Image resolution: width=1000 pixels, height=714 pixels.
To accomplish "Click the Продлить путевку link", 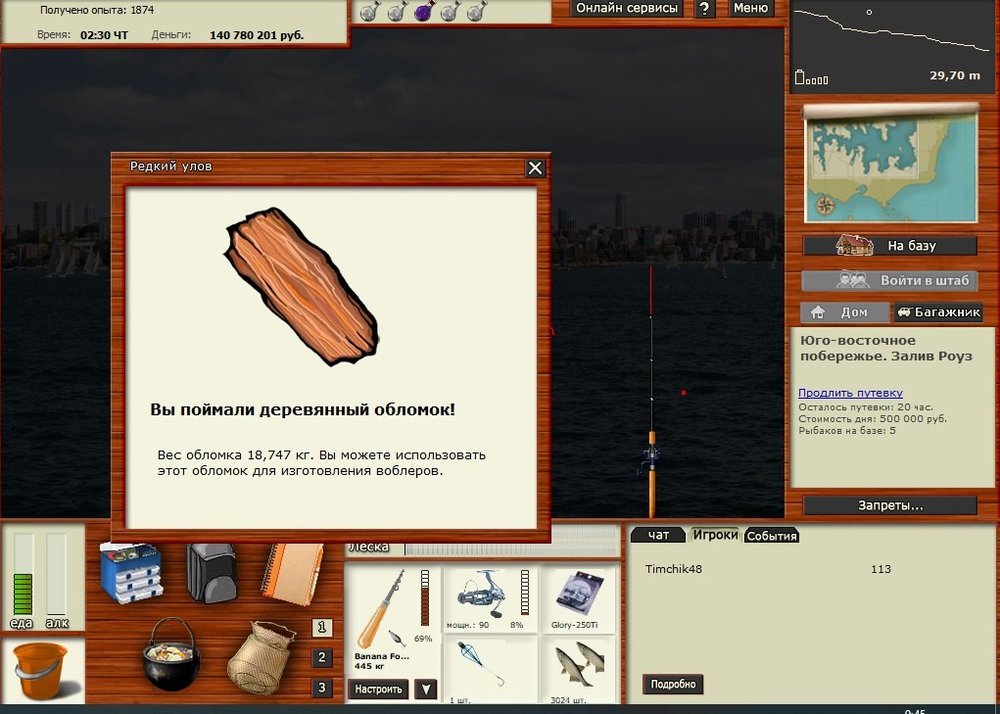I will [x=850, y=393].
